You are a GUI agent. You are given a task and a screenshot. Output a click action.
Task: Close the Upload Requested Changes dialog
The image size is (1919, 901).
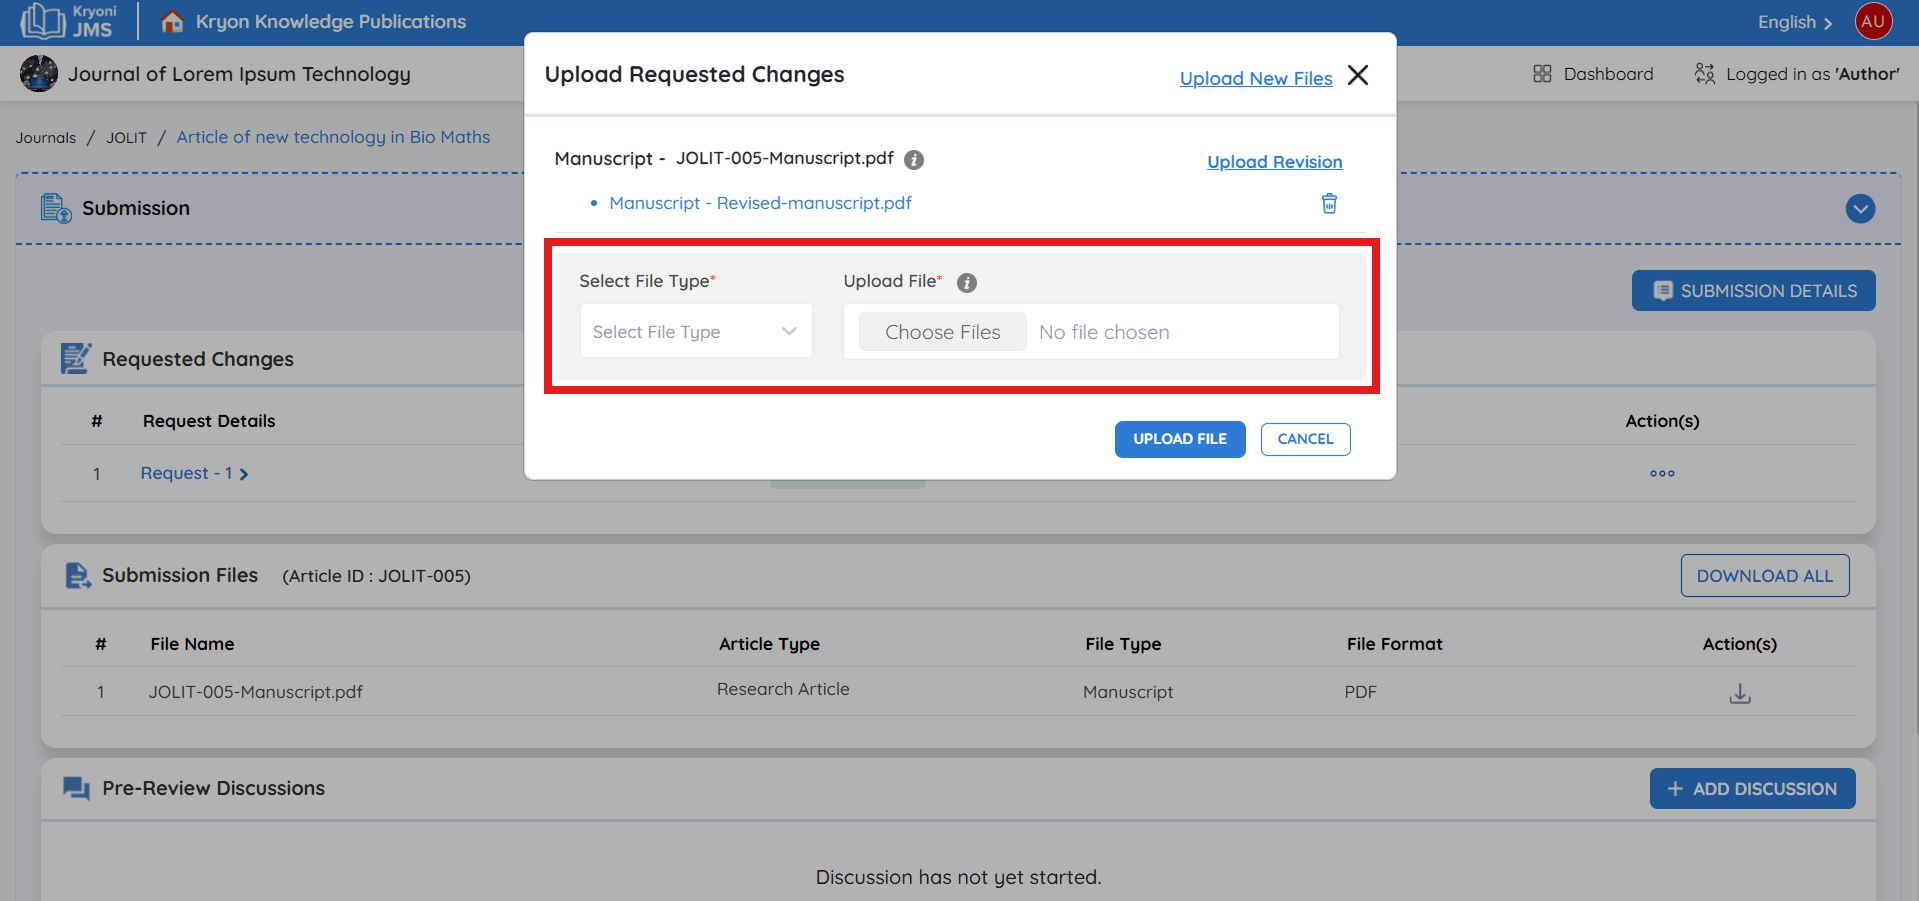[1357, 76]
